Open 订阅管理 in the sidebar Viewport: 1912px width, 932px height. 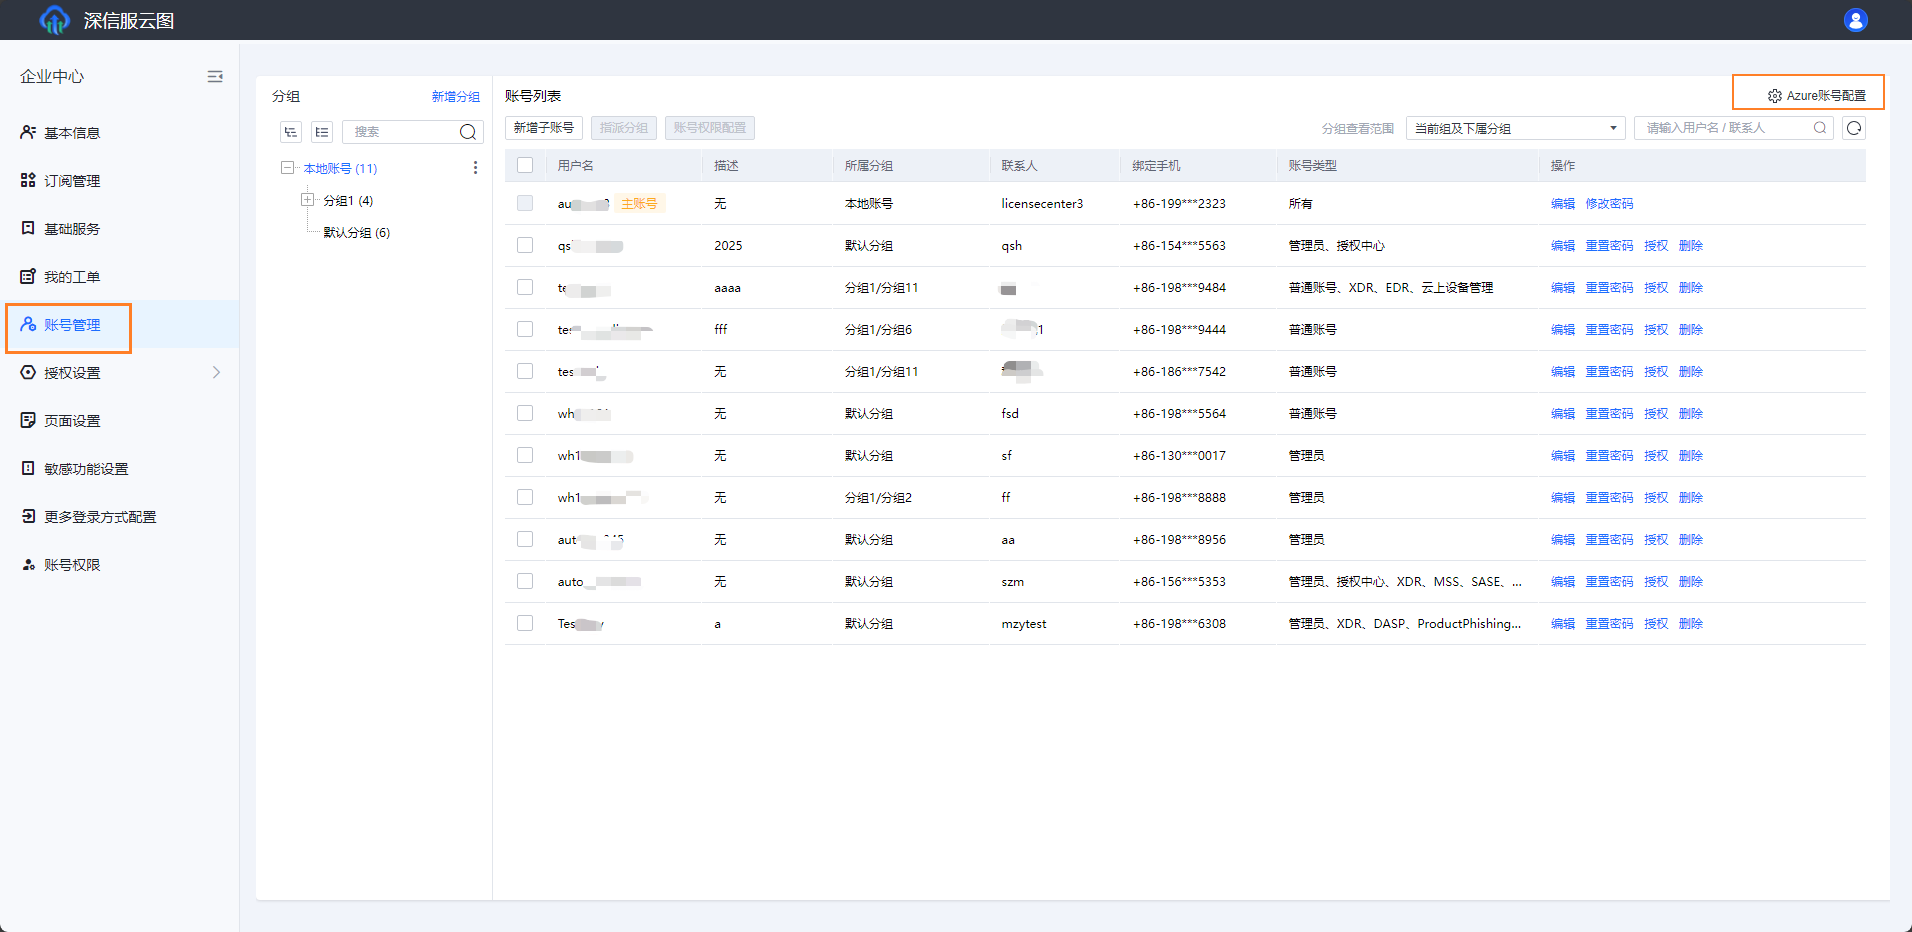tap(72, 181)
